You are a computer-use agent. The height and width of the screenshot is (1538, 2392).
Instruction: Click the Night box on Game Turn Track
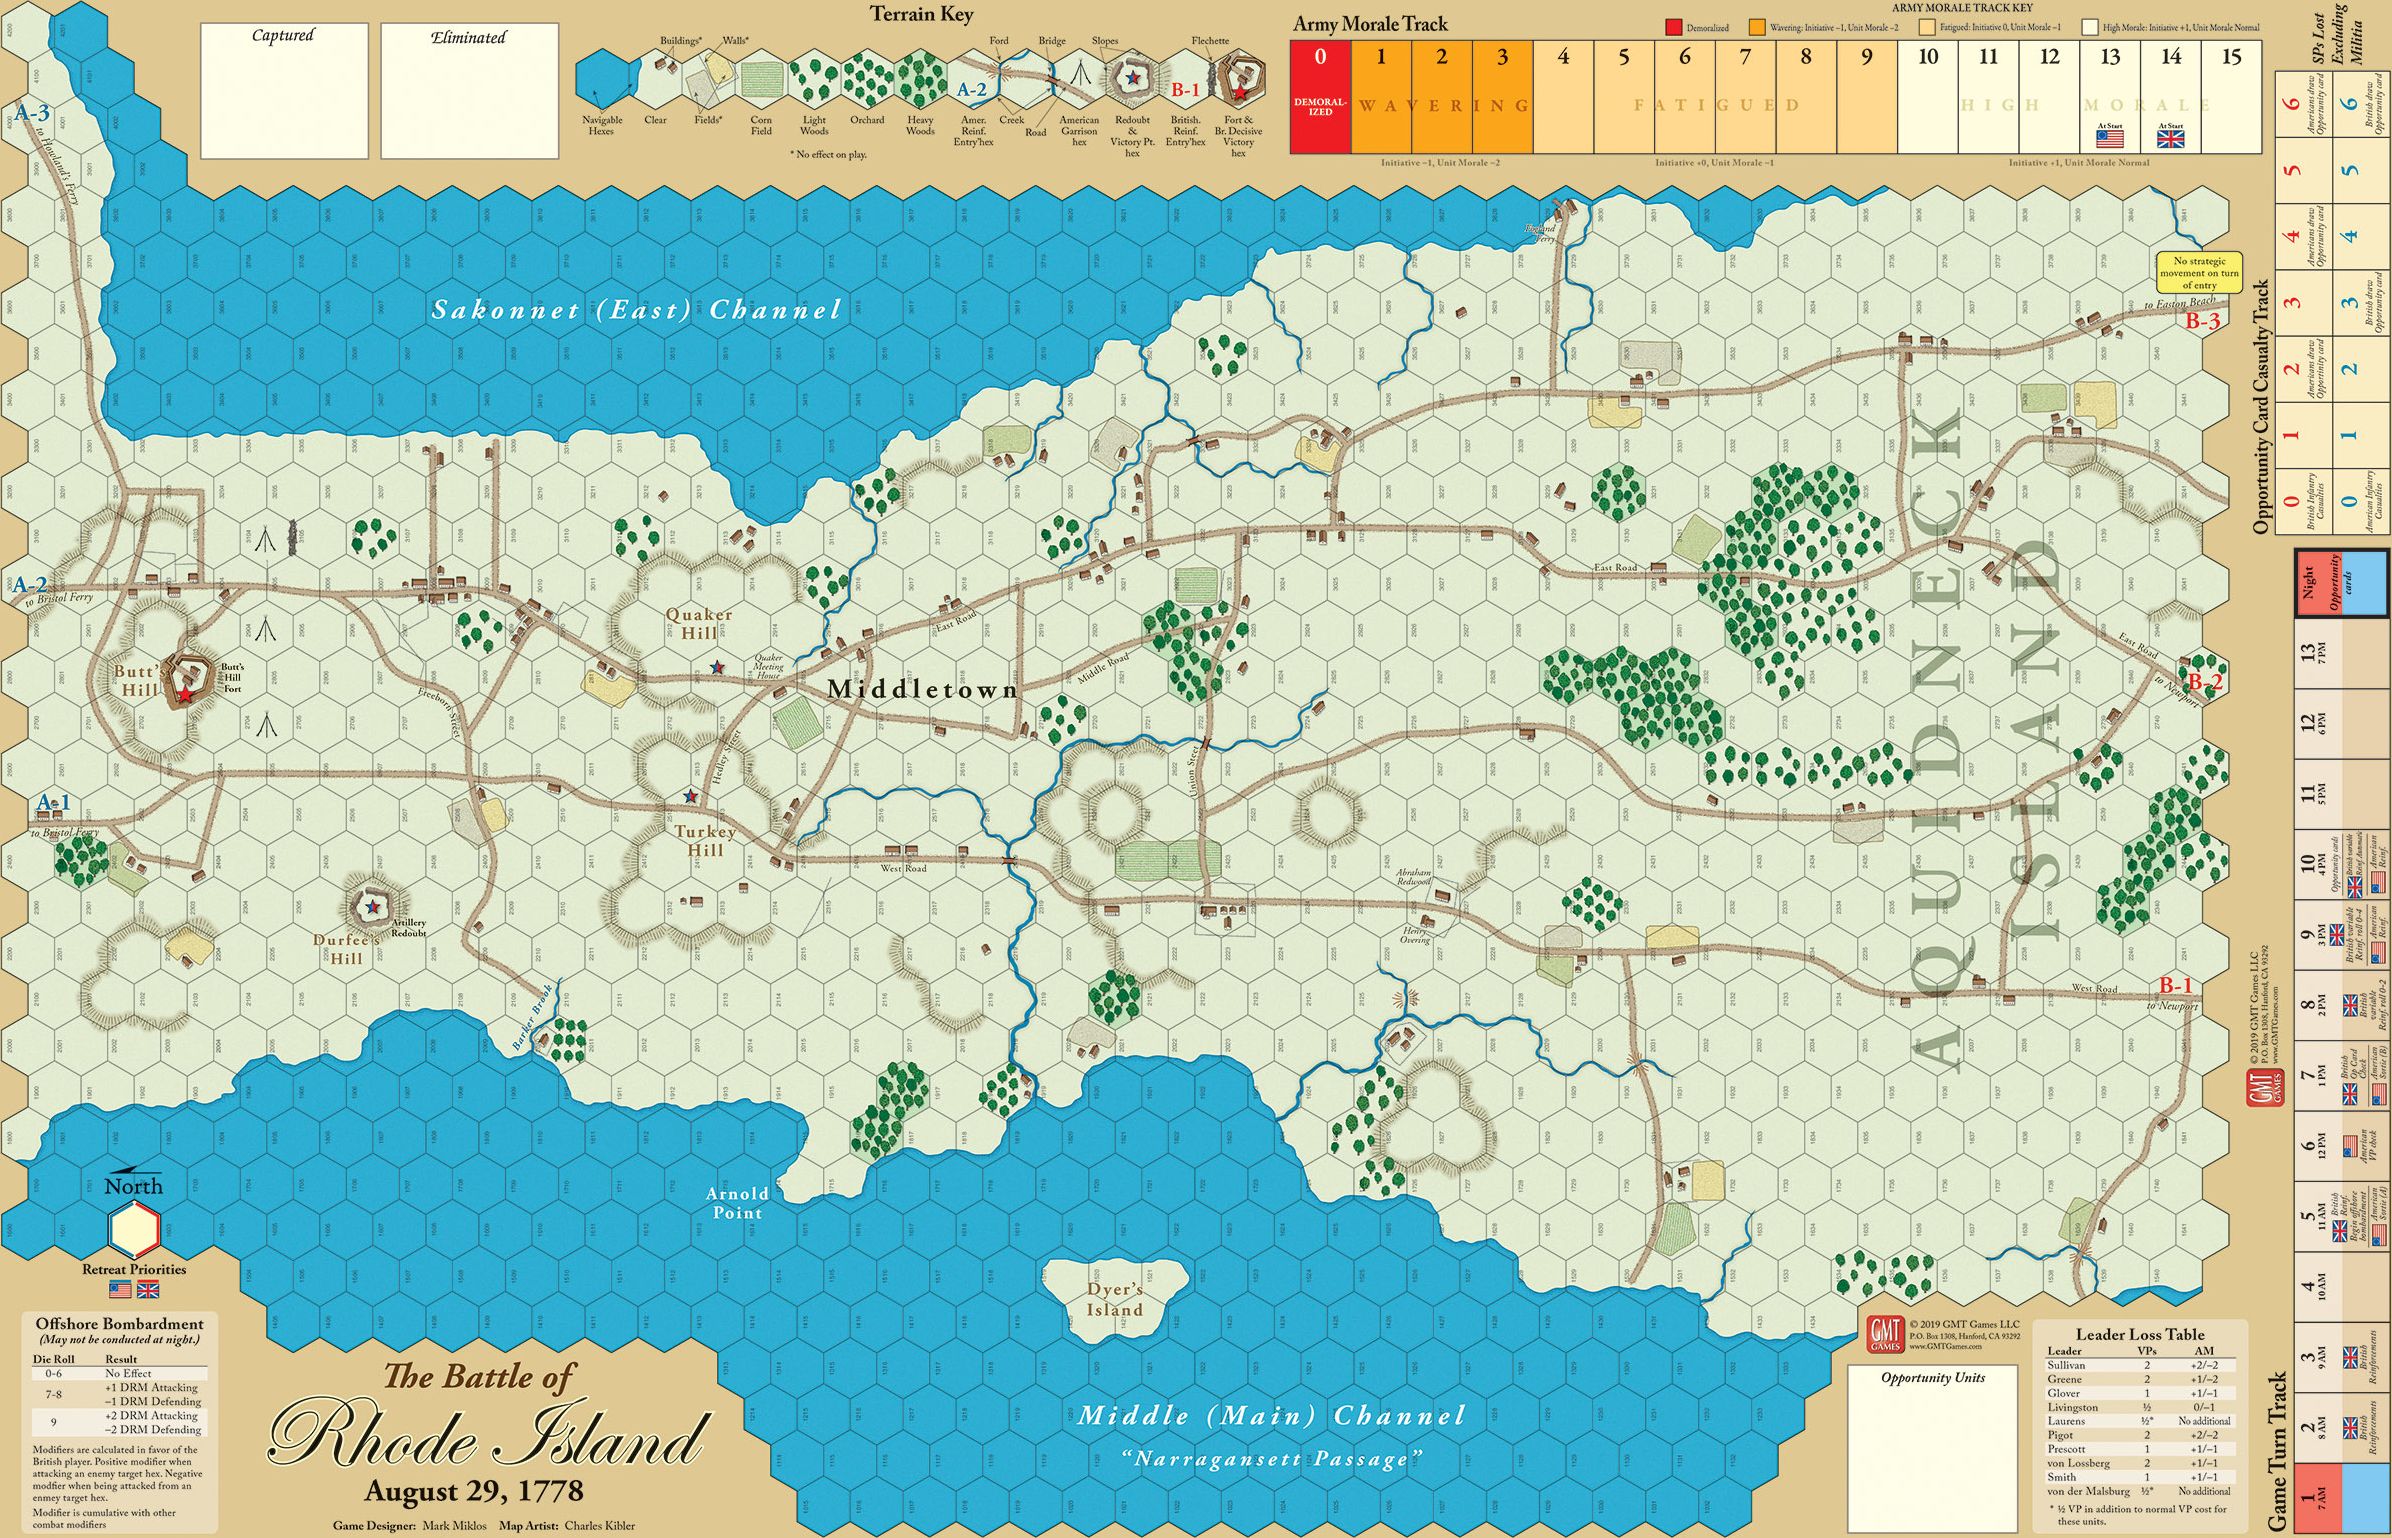(x=2340, y=582)
